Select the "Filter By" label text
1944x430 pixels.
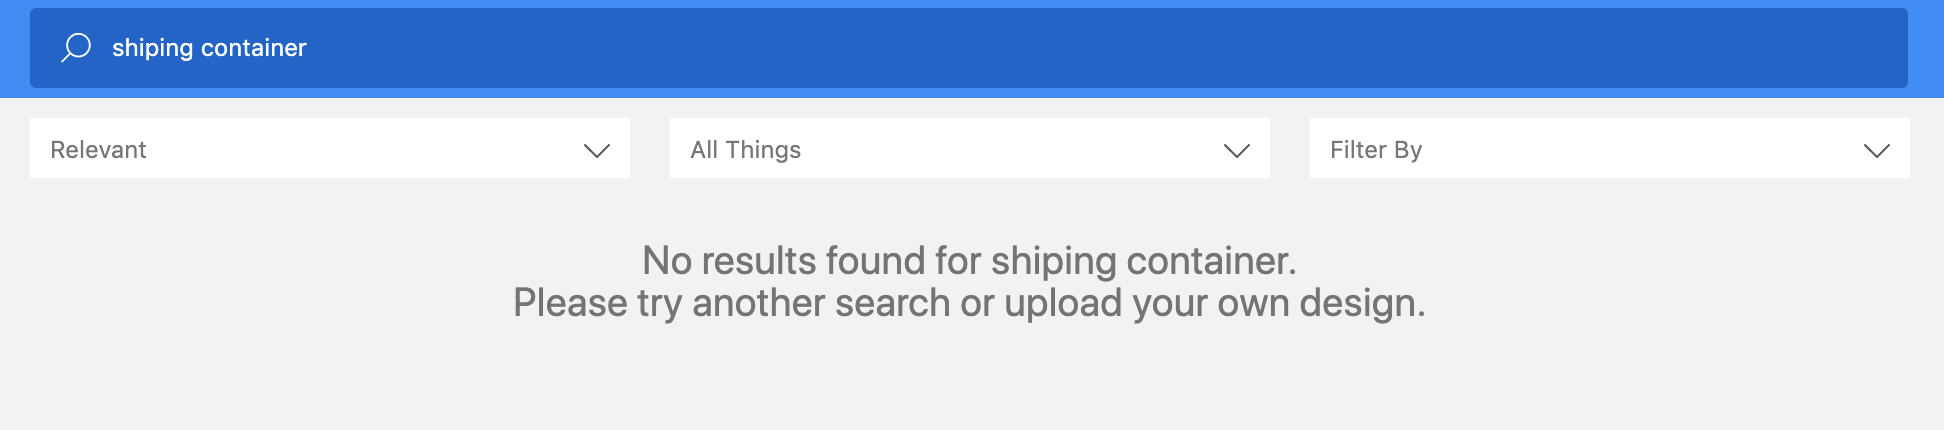coord(1376,150)
